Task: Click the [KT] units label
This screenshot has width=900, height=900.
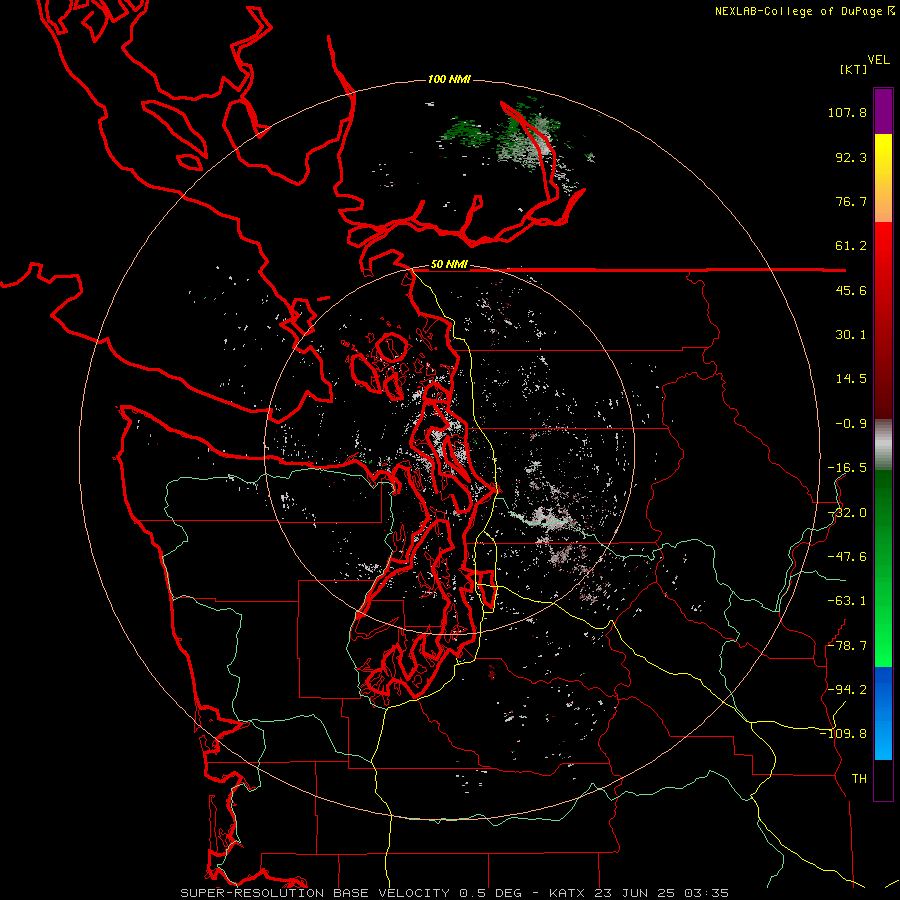Action: click(854, 69)
